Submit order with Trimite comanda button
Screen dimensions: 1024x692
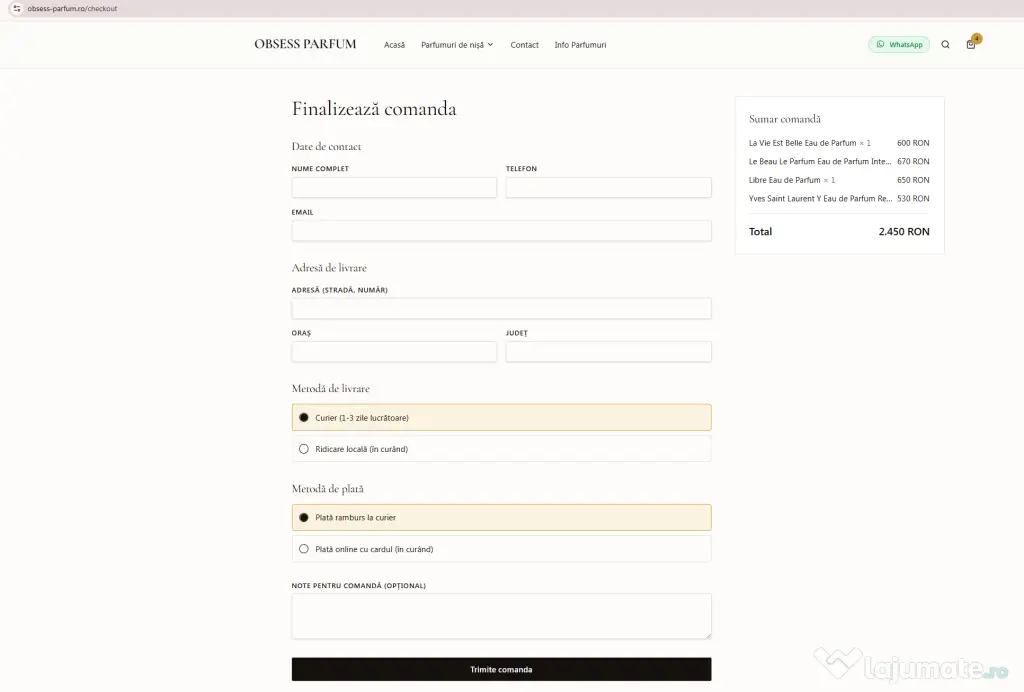(x=502, y=669)
